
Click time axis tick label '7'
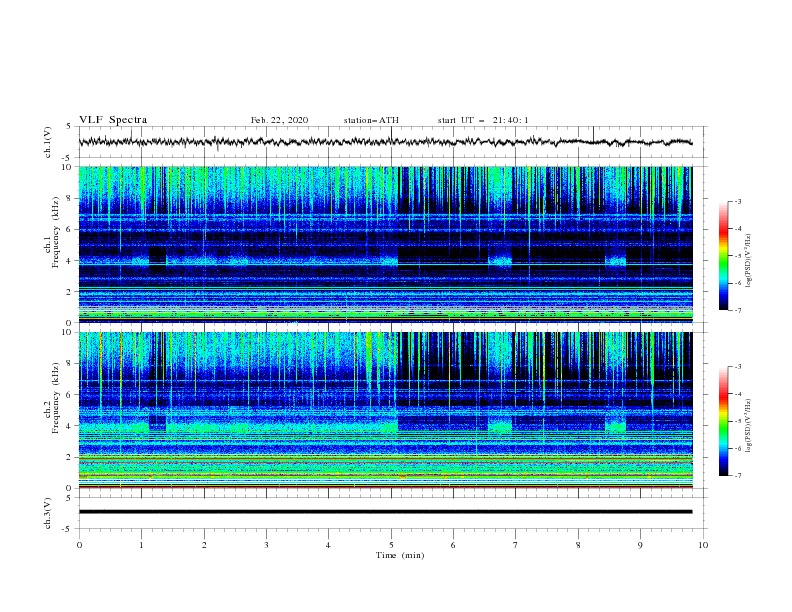(516, 545)
